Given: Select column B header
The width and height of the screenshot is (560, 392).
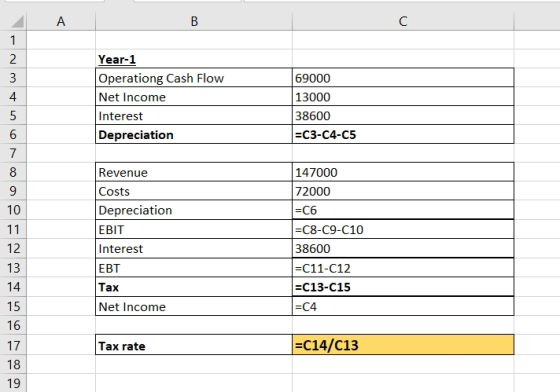Looking at the screenshot, I should (194, 21).
